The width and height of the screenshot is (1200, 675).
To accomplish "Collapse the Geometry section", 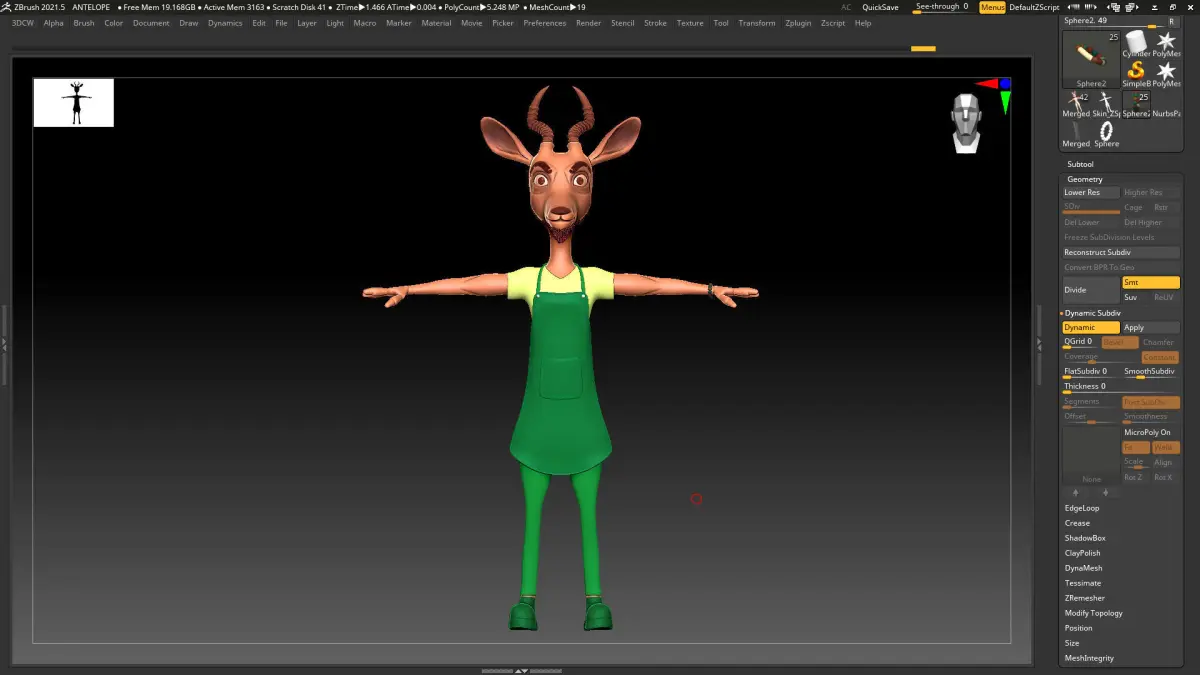I will point(1084,179).
